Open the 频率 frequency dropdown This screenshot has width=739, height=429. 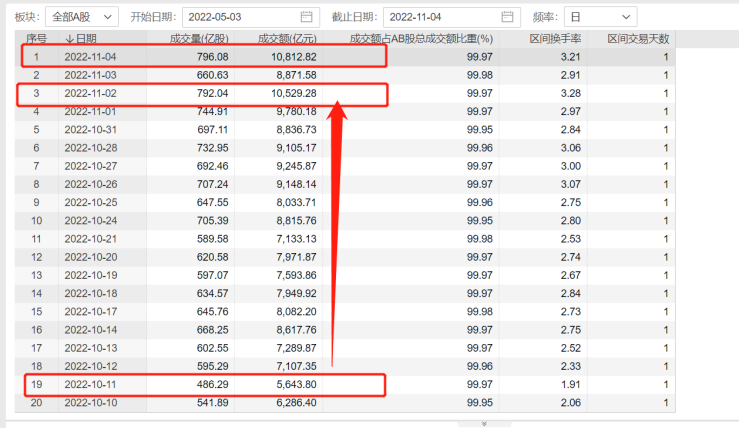tap(599, 17)
